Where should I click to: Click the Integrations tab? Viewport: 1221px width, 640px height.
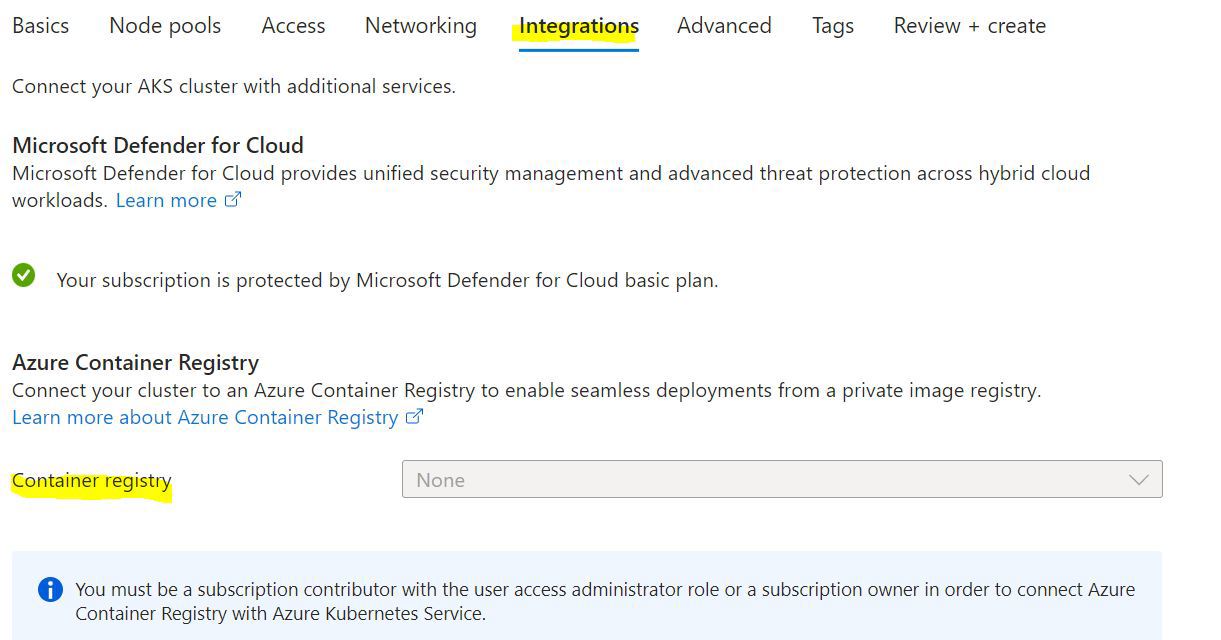point(579,27)
